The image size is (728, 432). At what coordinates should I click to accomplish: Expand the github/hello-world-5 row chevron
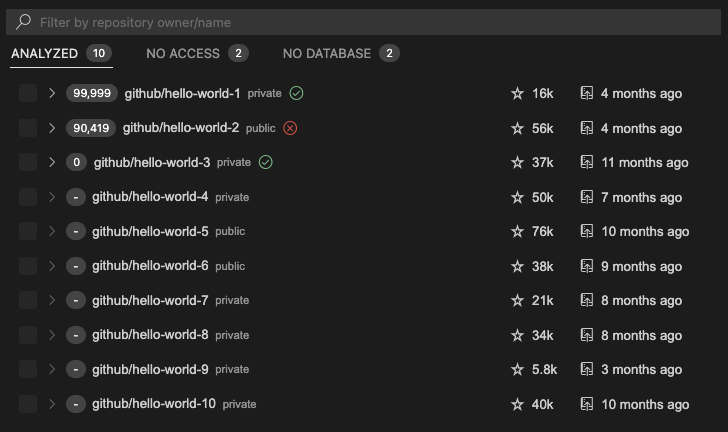(52, 231)
